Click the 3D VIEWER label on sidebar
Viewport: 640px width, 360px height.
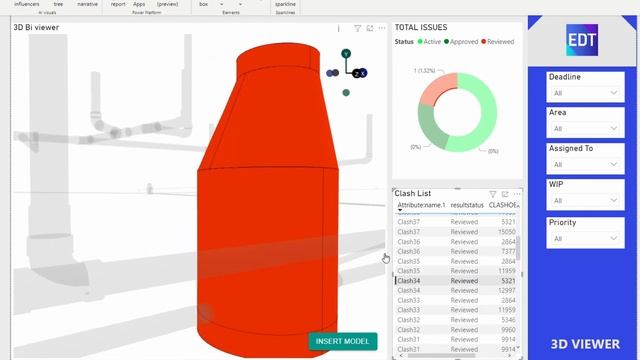coord(585,344)
